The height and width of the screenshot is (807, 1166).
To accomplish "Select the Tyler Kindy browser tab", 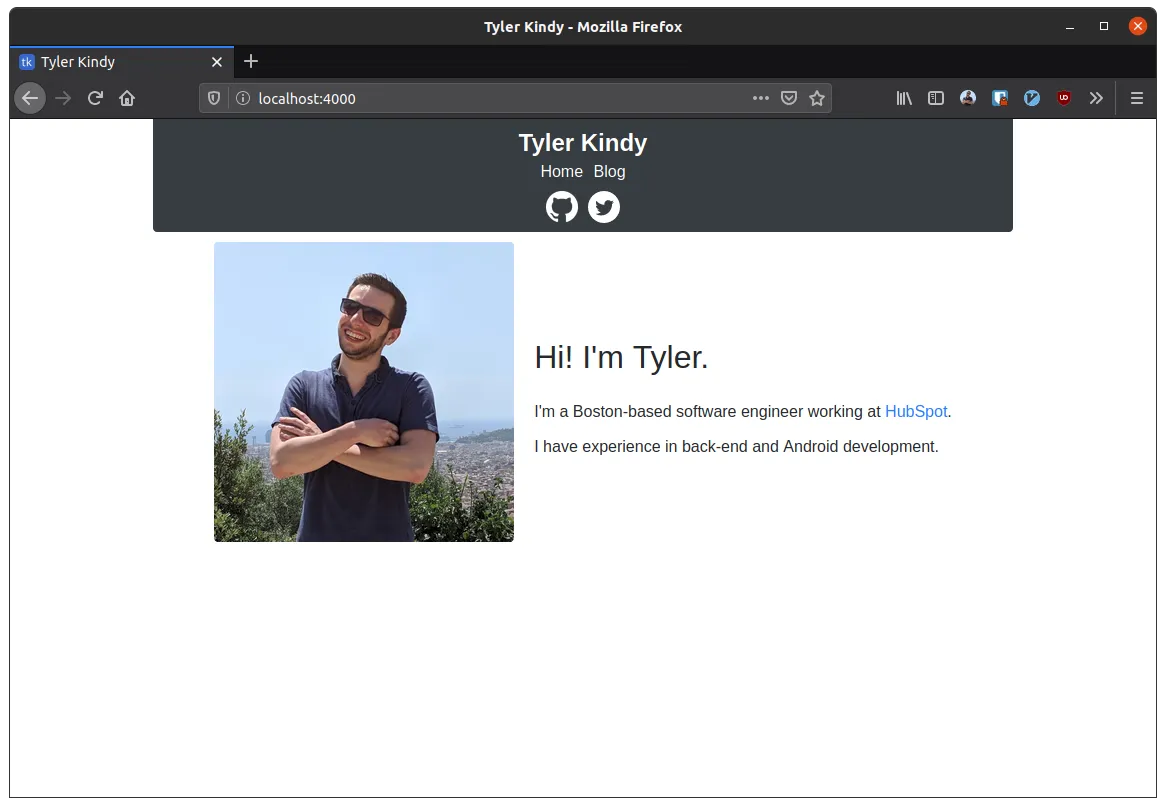I will click(122, 62).
